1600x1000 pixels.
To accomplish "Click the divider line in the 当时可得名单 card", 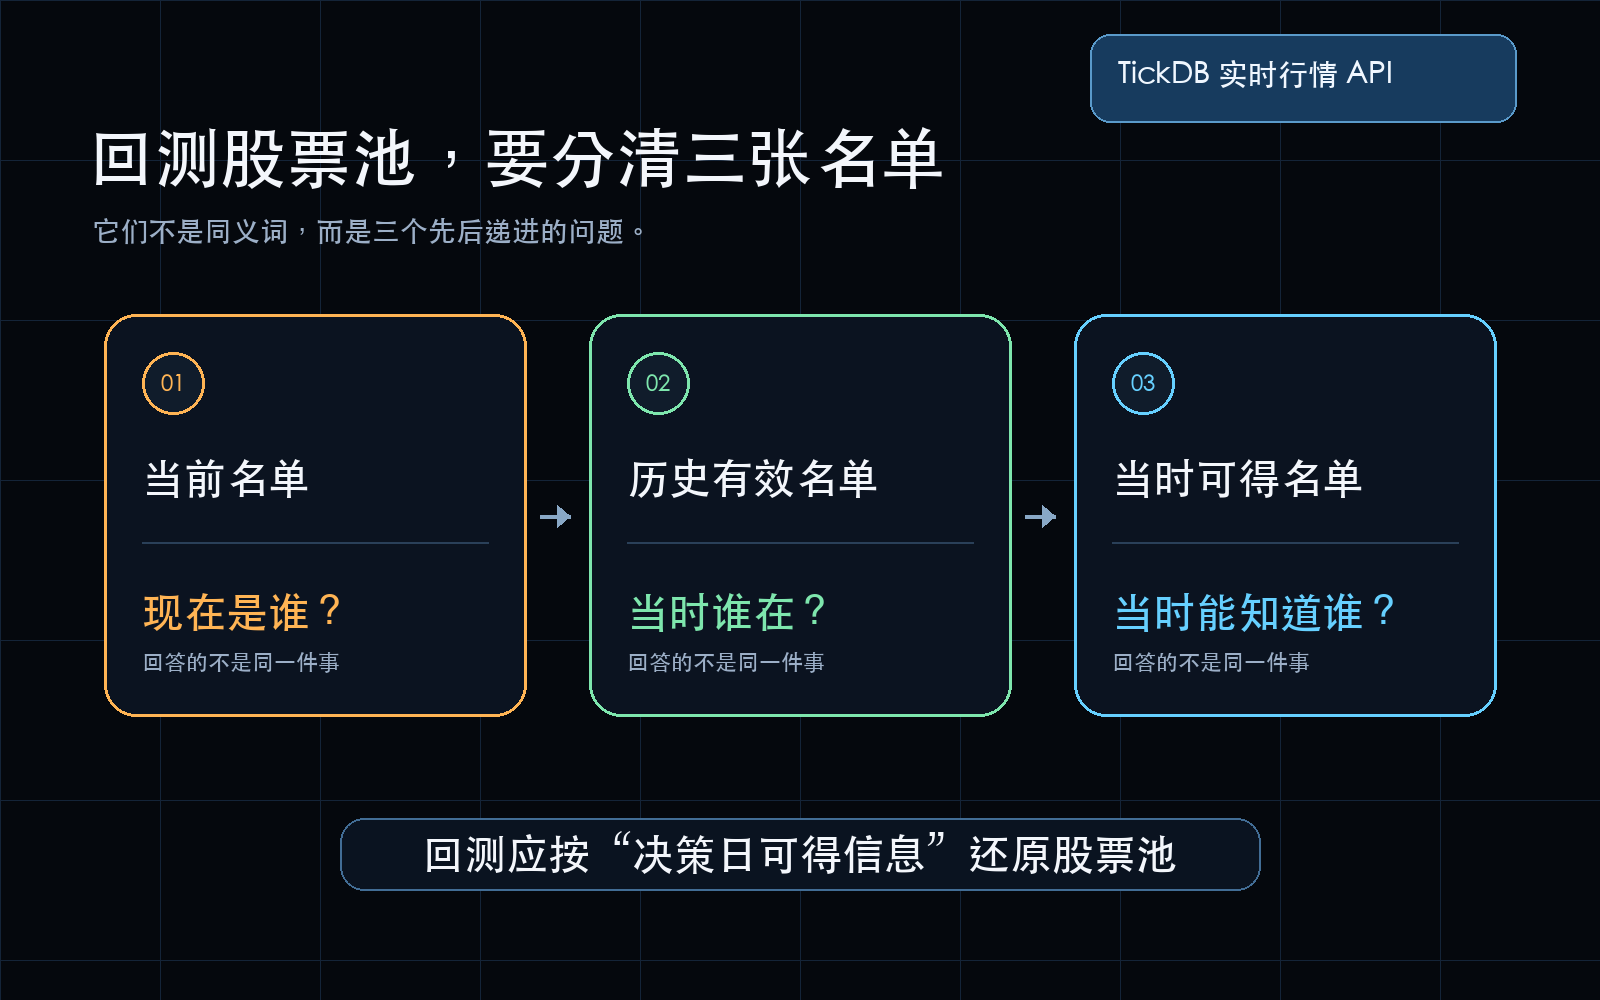I will [1286, 543].
